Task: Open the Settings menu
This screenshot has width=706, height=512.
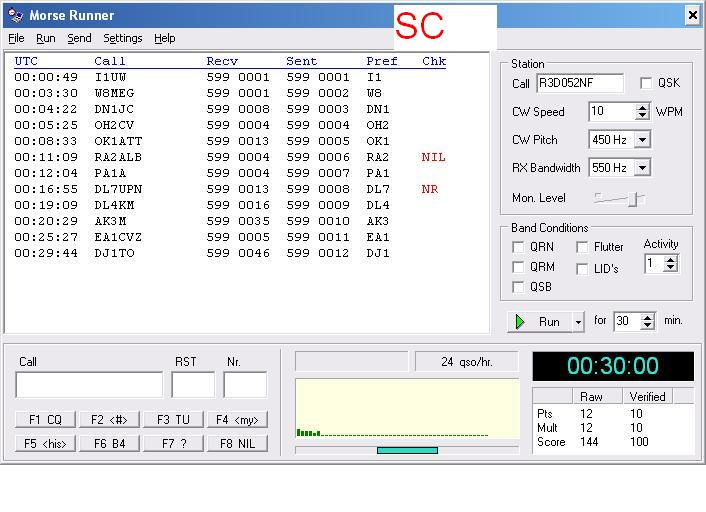Action: (x=123, y=38)
